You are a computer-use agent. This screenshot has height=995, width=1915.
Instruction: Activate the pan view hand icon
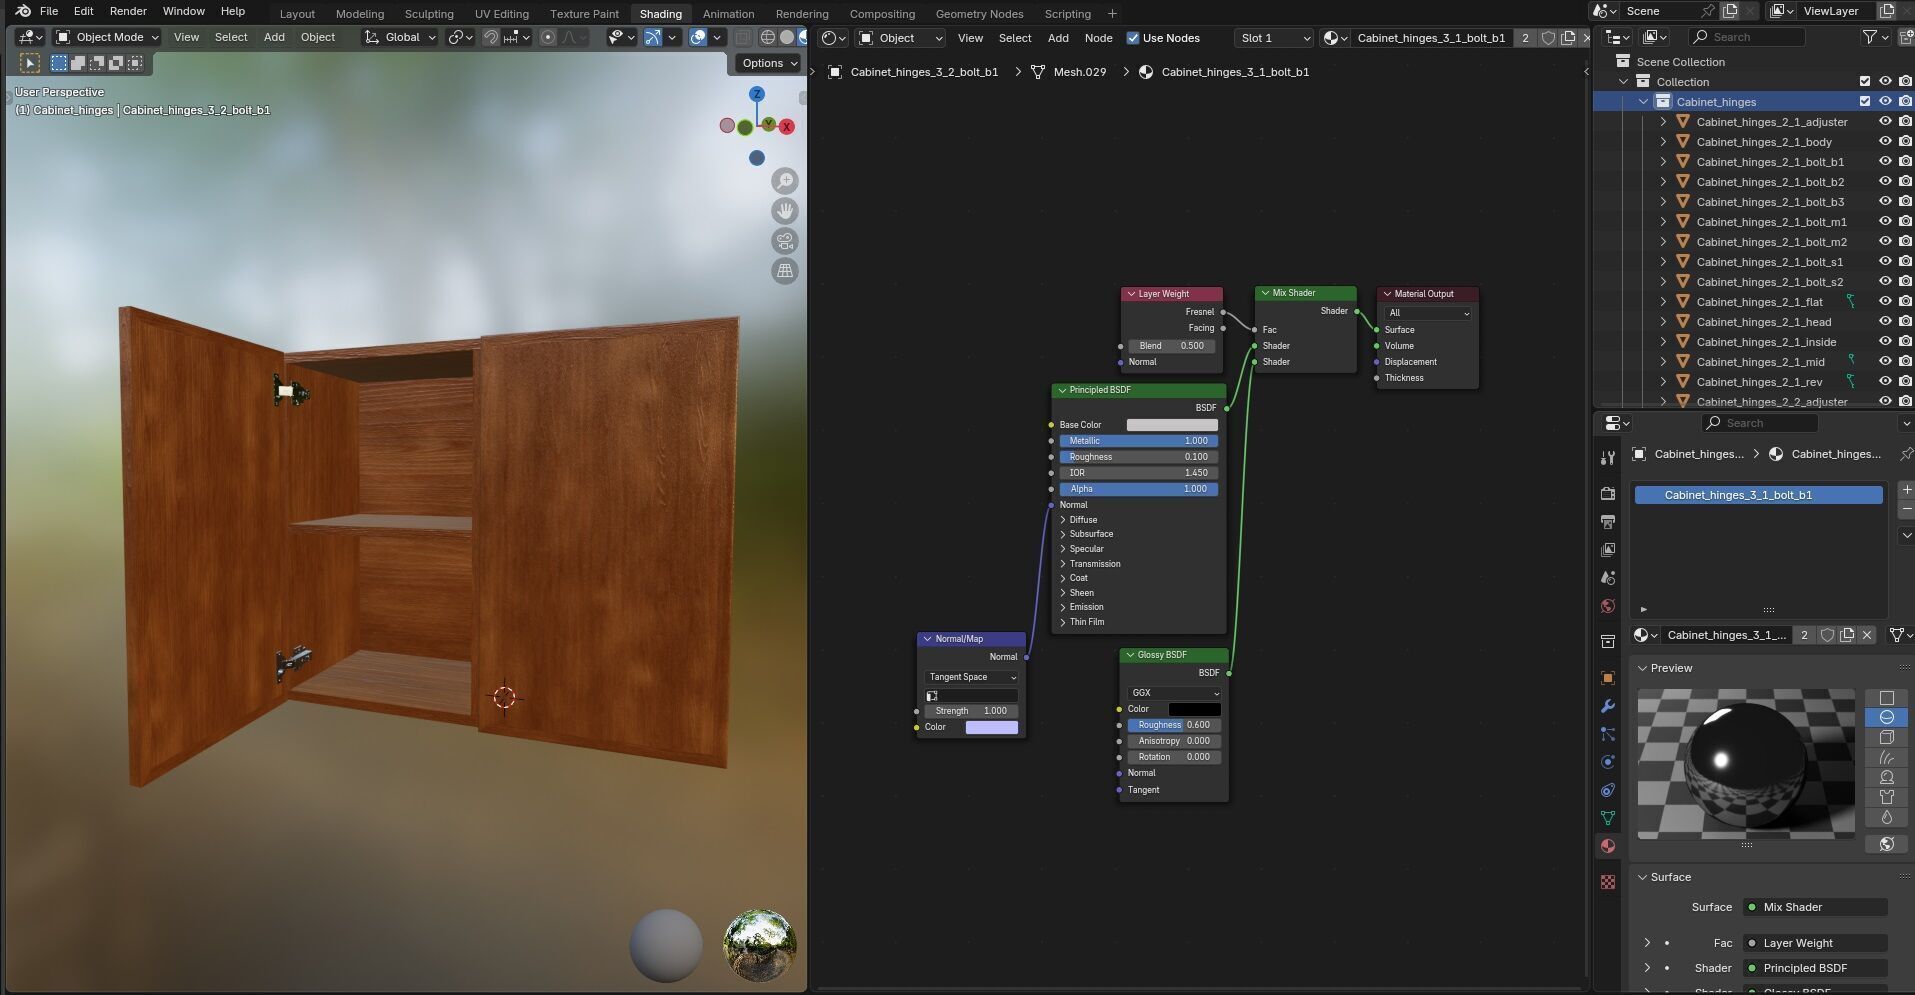(x=785, y=211)
